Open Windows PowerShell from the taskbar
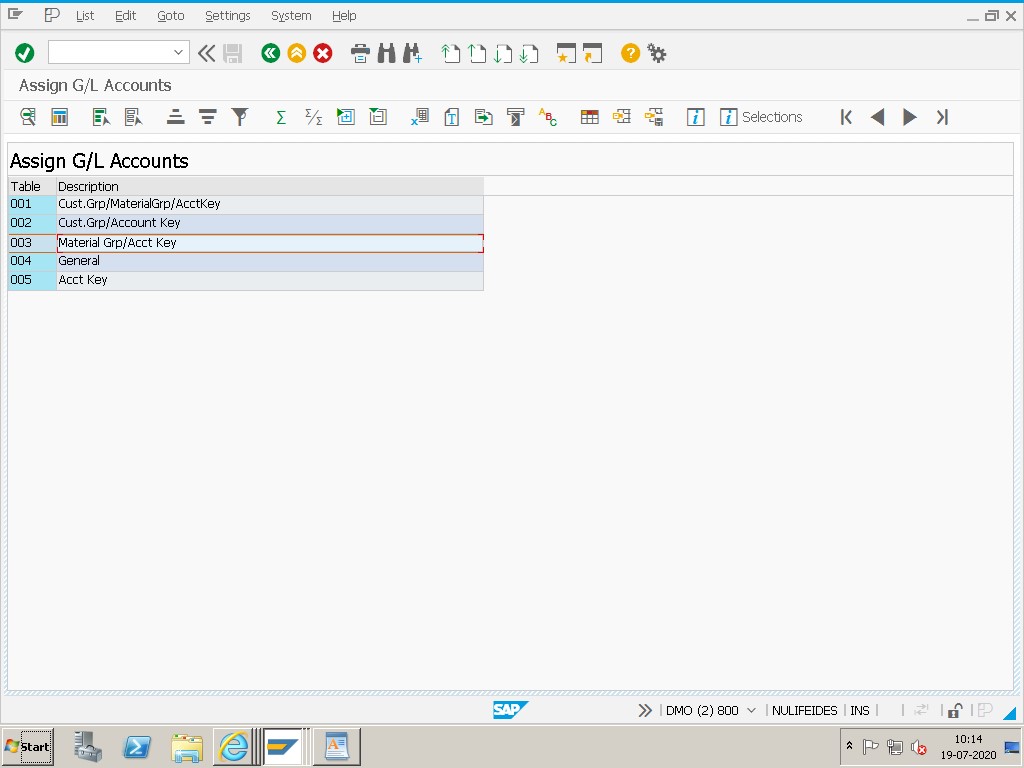The image size is (1024, 768). pos(137,746)
